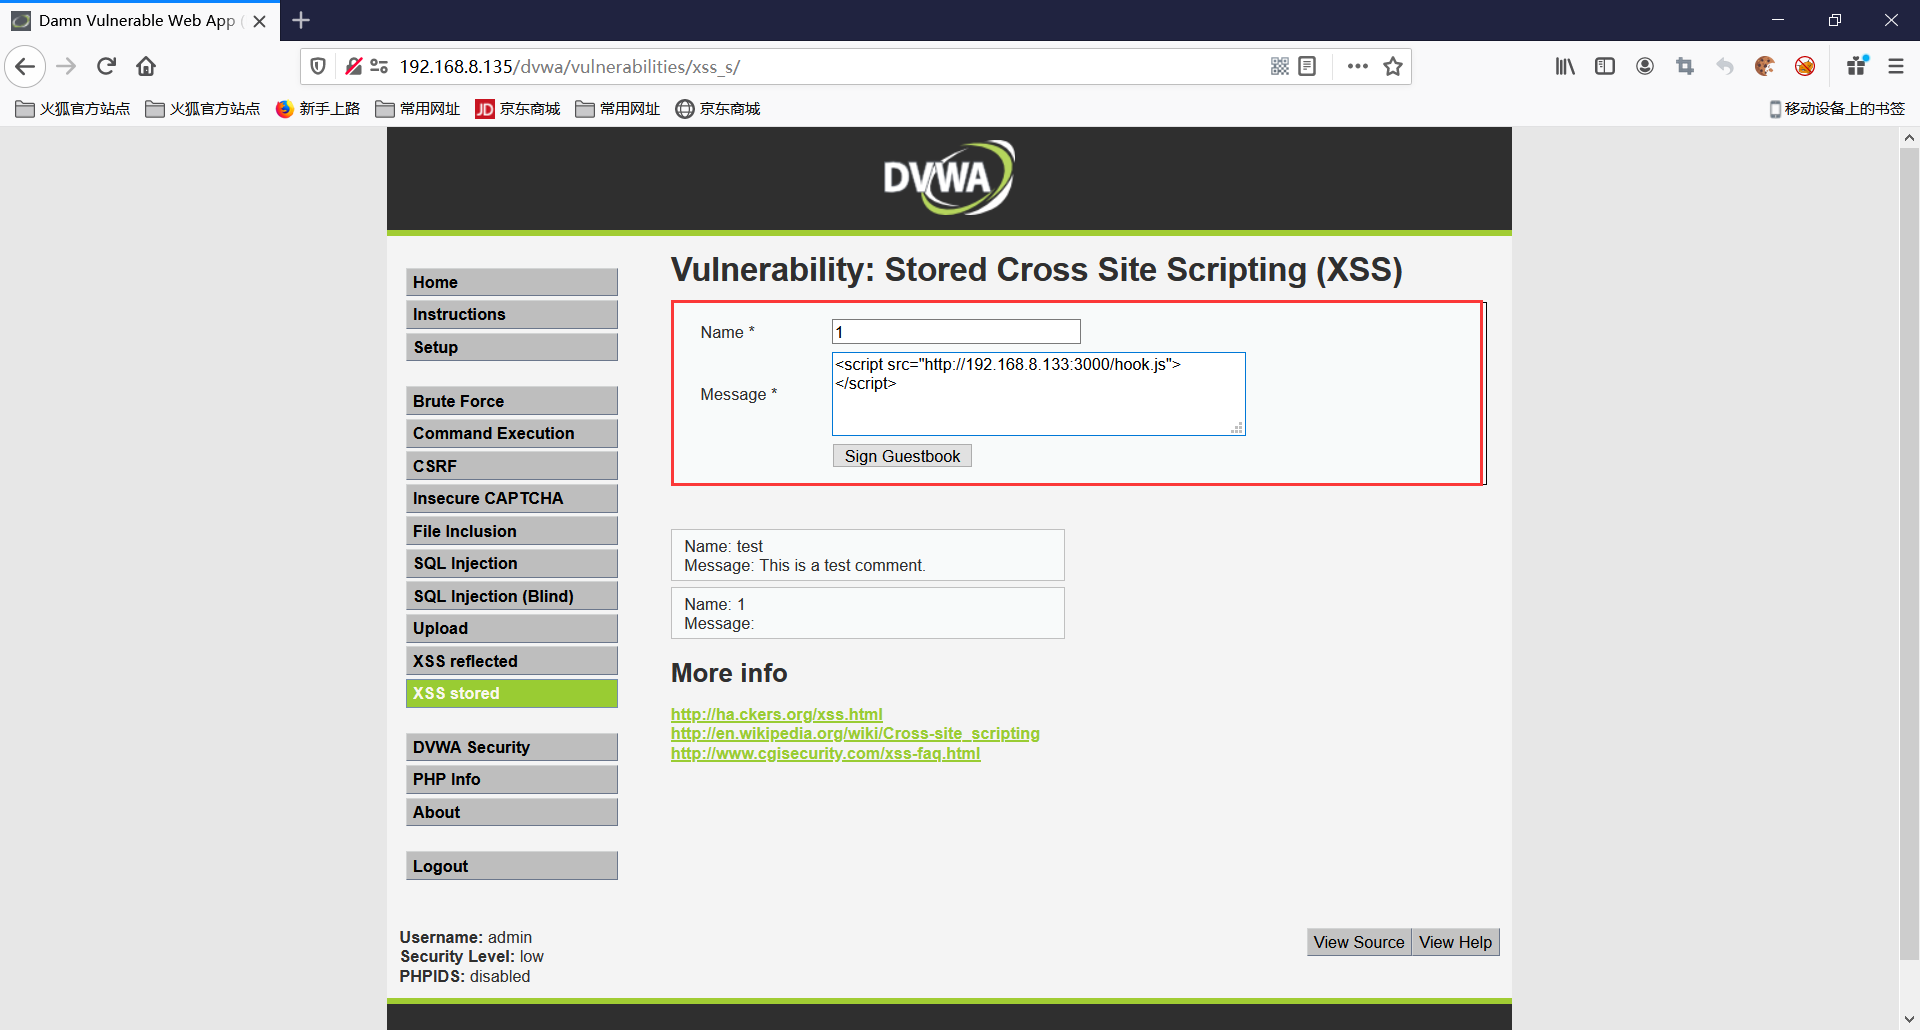Open Instructions menu item
This screenshot has width=1920, height=1030.
tap(512, 314)
